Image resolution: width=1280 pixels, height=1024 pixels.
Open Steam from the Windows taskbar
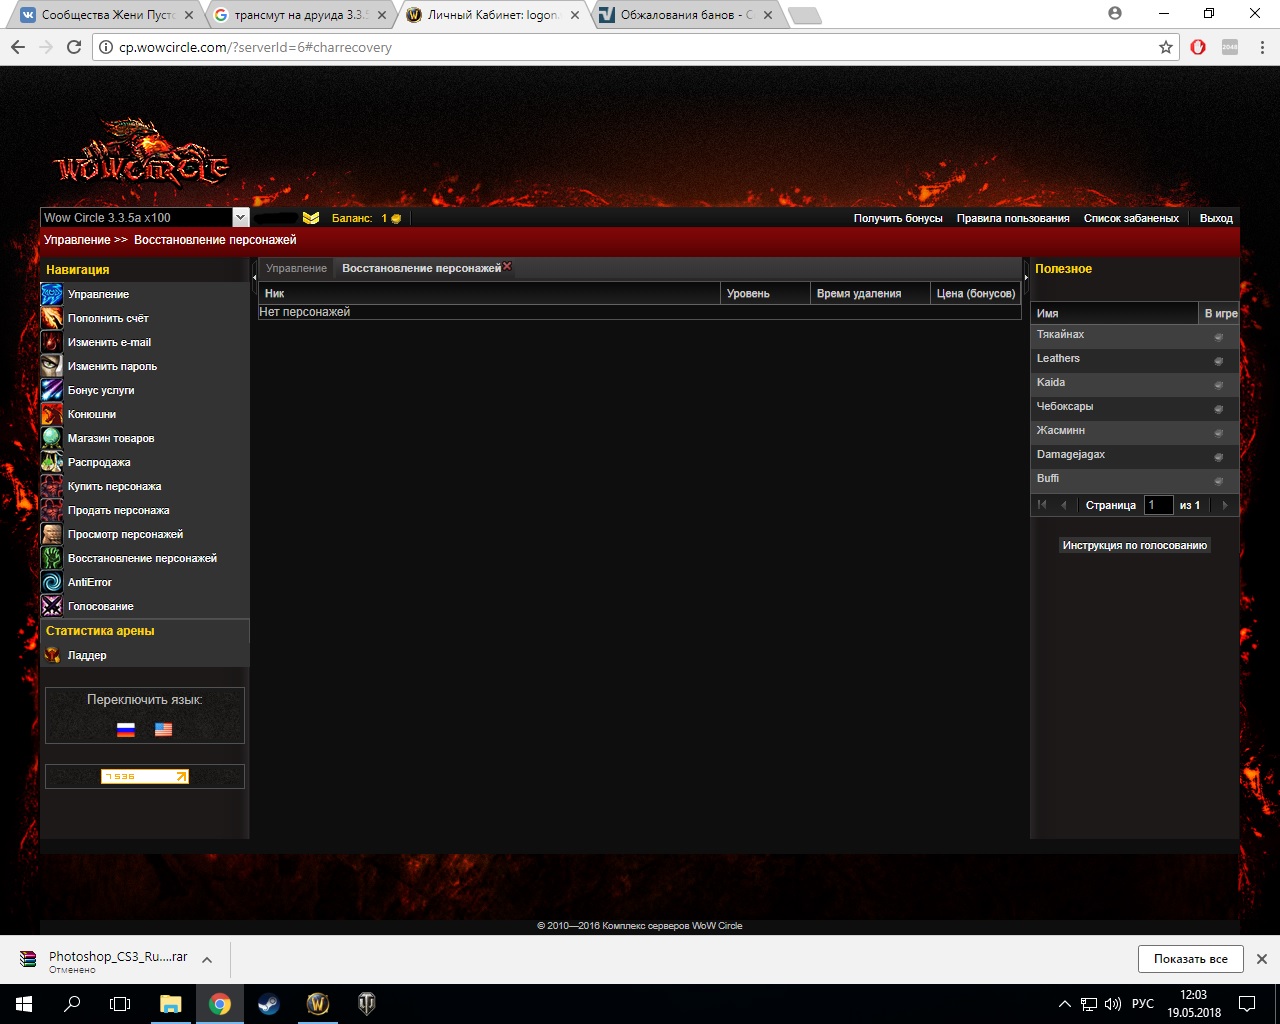[x=269, y=1004]
